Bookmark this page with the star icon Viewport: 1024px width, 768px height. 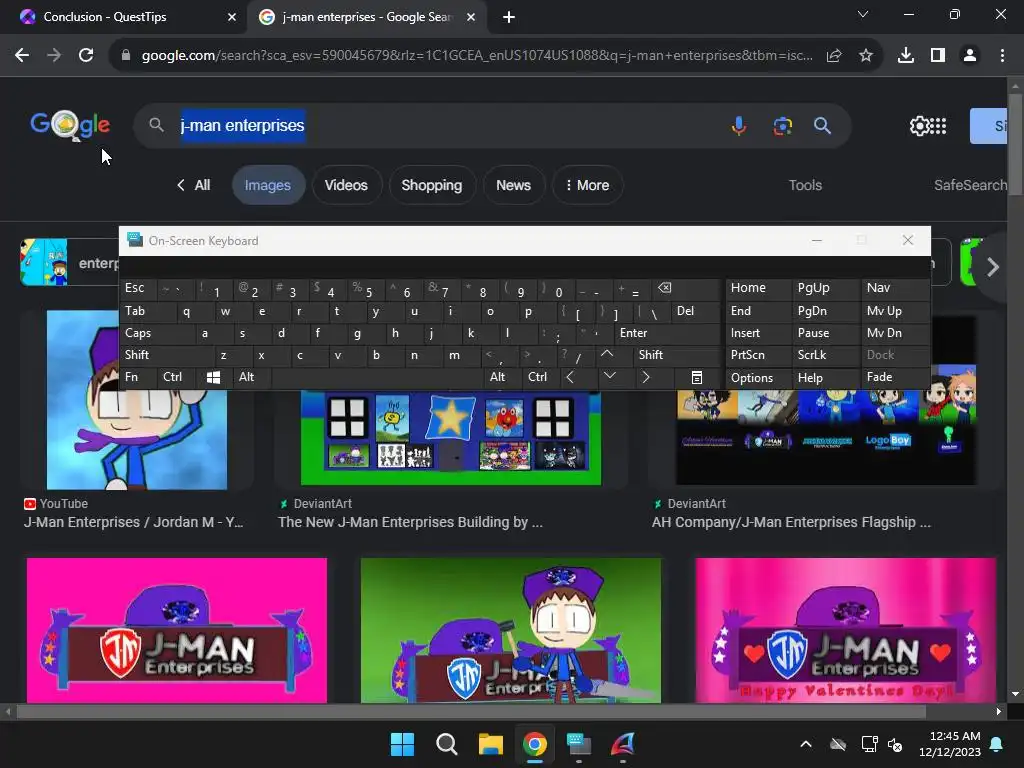tap(866, 56)
